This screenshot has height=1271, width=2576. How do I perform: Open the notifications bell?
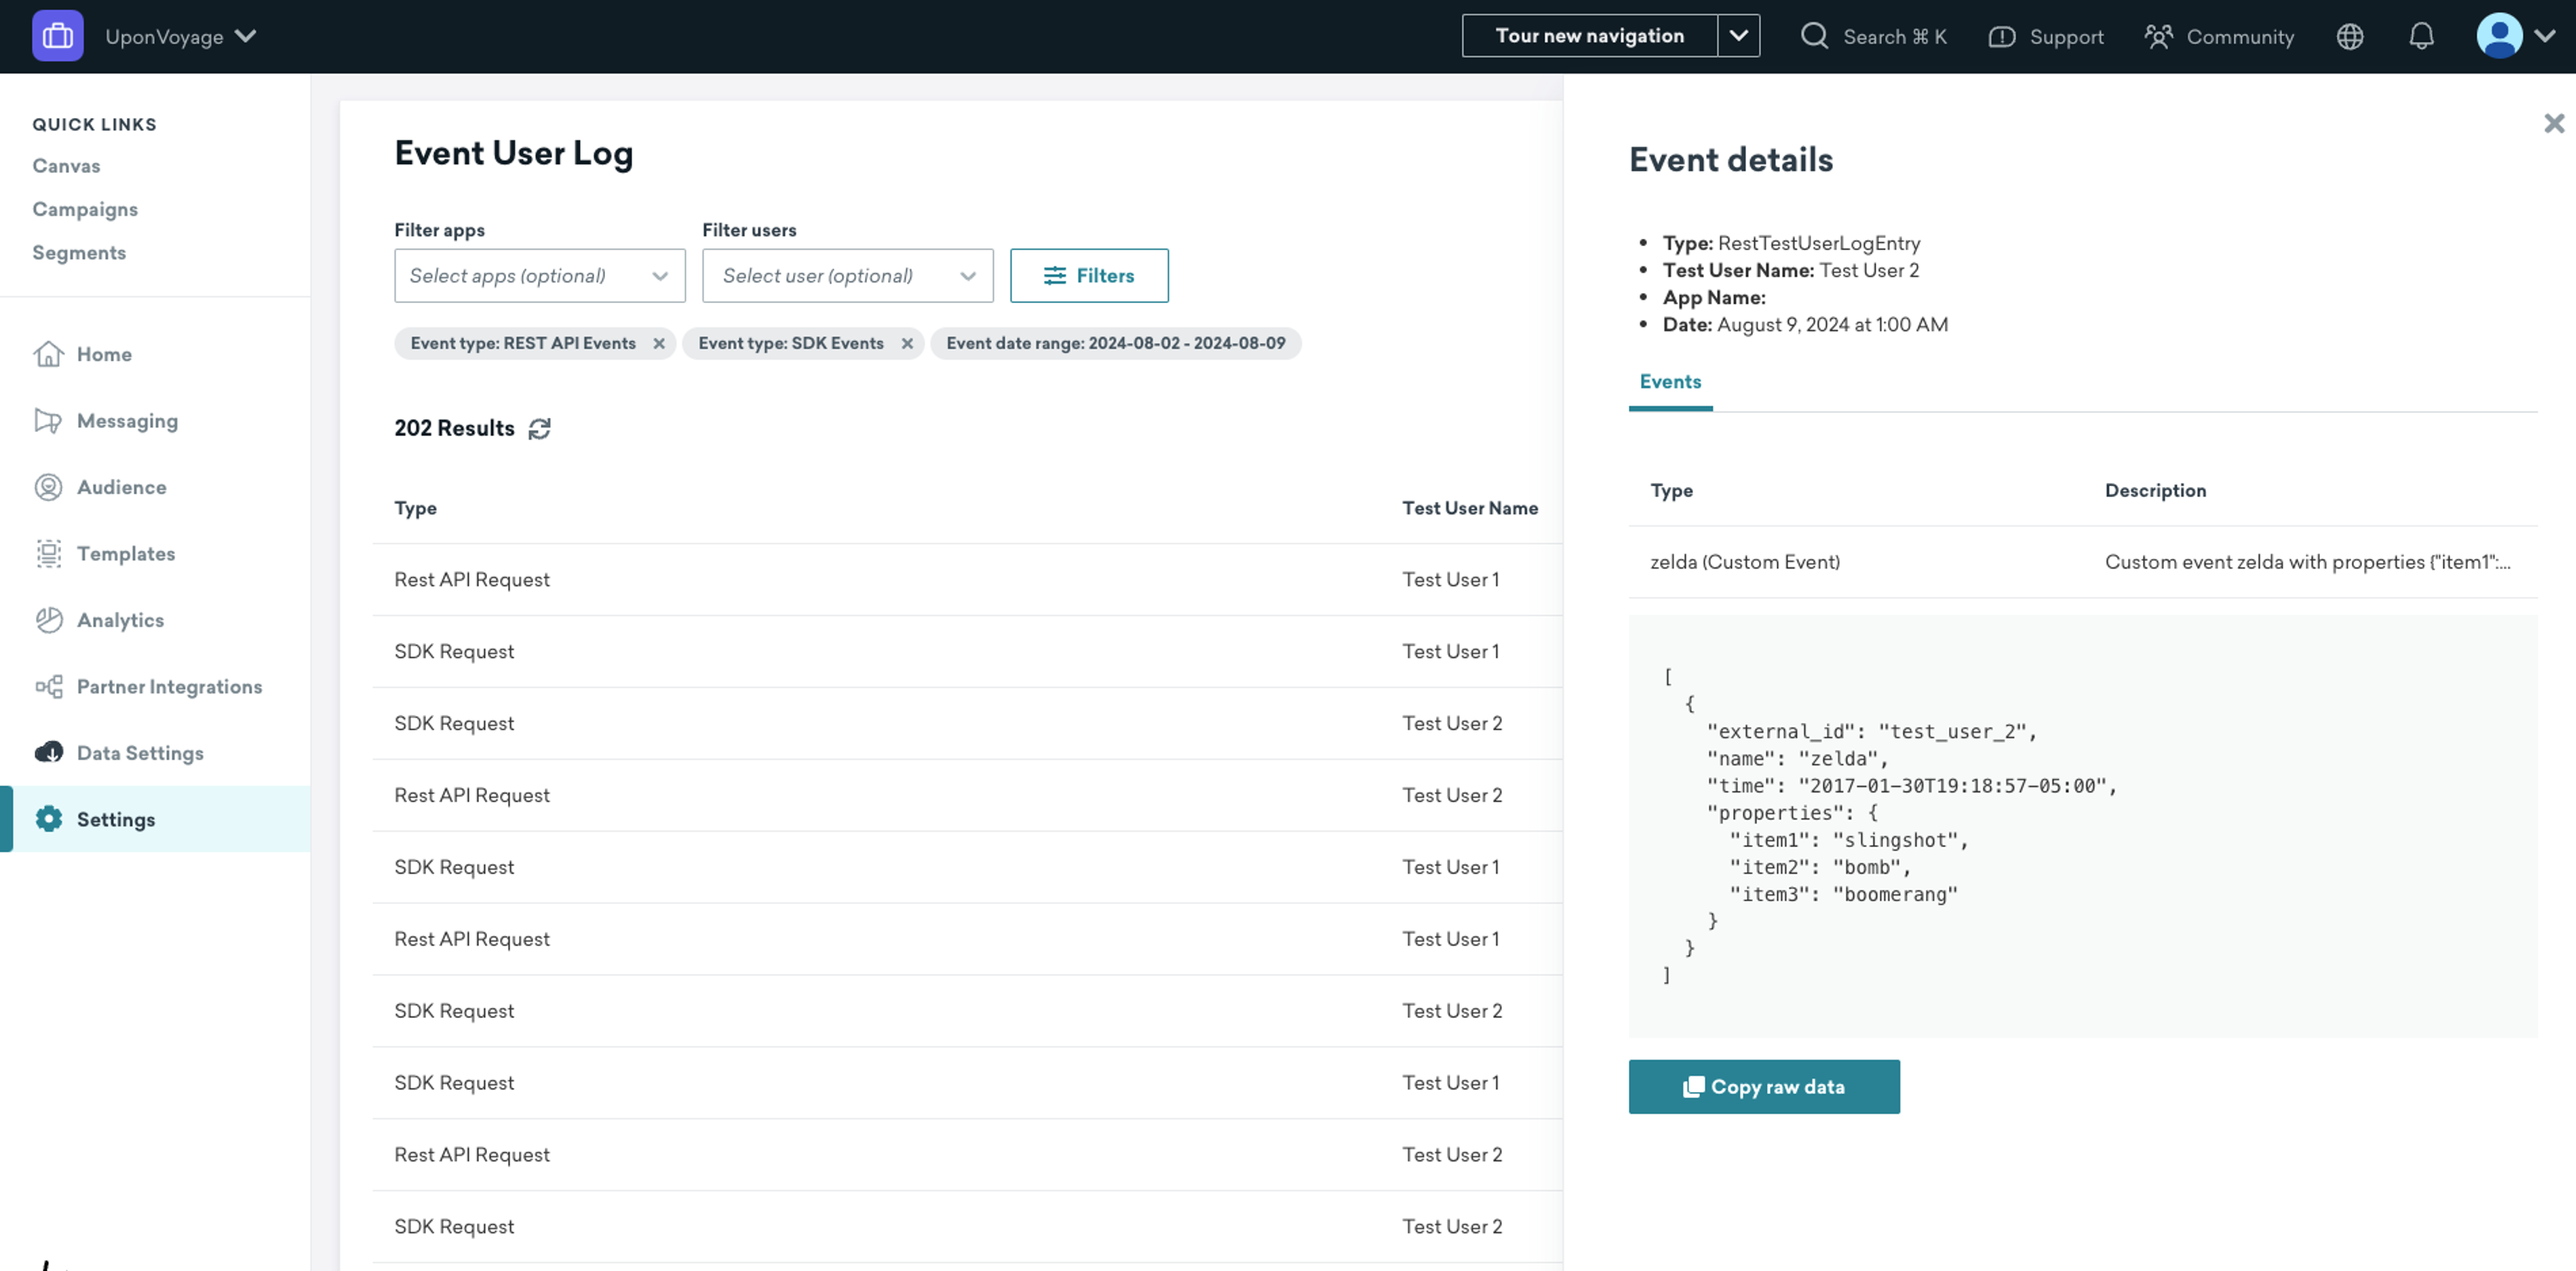click(2420, 37)
